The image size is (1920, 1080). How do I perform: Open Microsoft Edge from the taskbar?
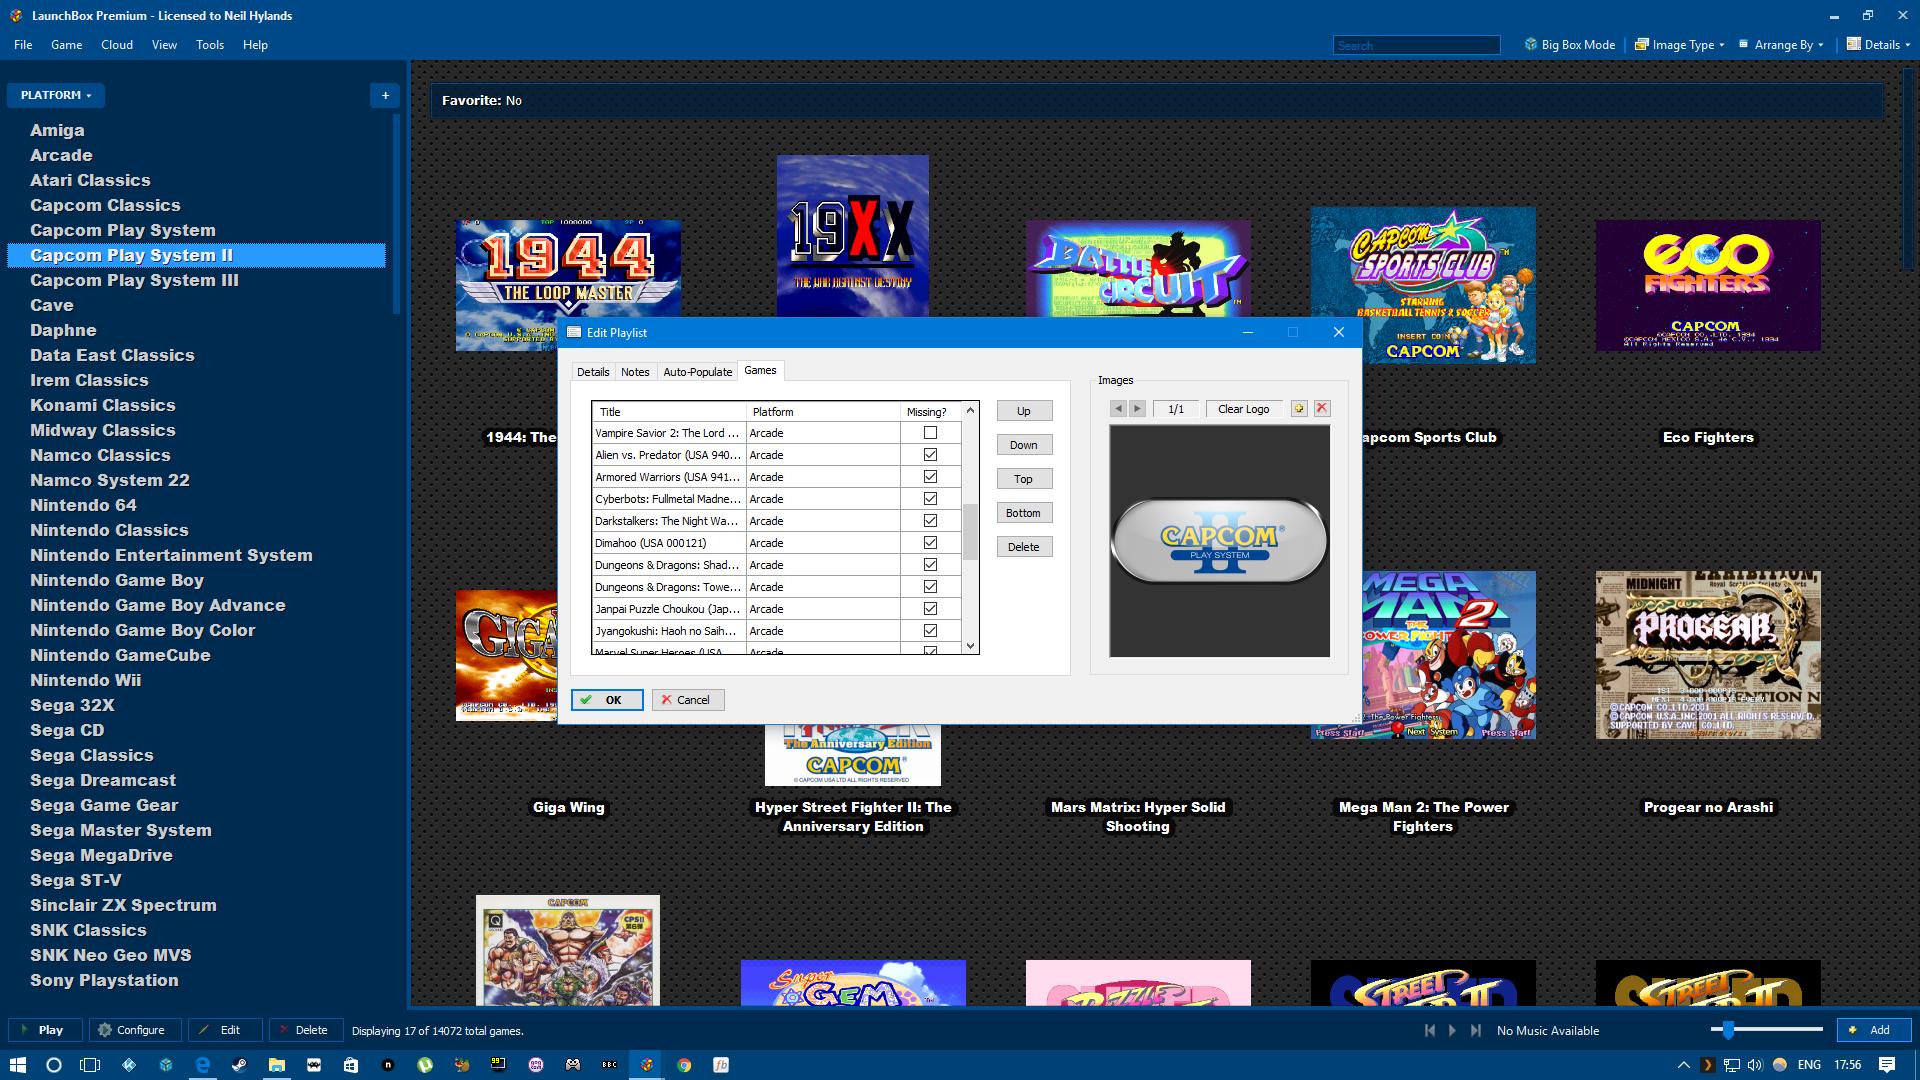click(x=202, y=1065)
